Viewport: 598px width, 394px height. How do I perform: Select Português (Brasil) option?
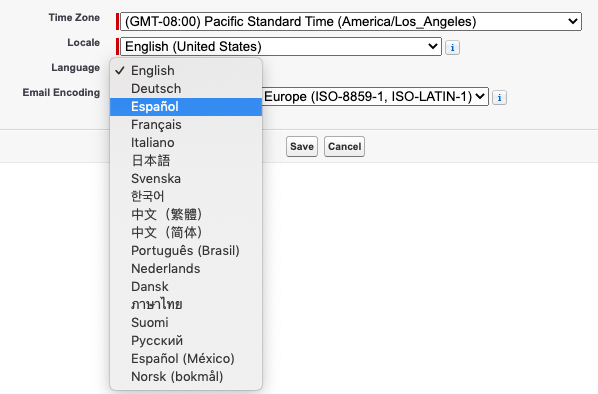point(186,251)
